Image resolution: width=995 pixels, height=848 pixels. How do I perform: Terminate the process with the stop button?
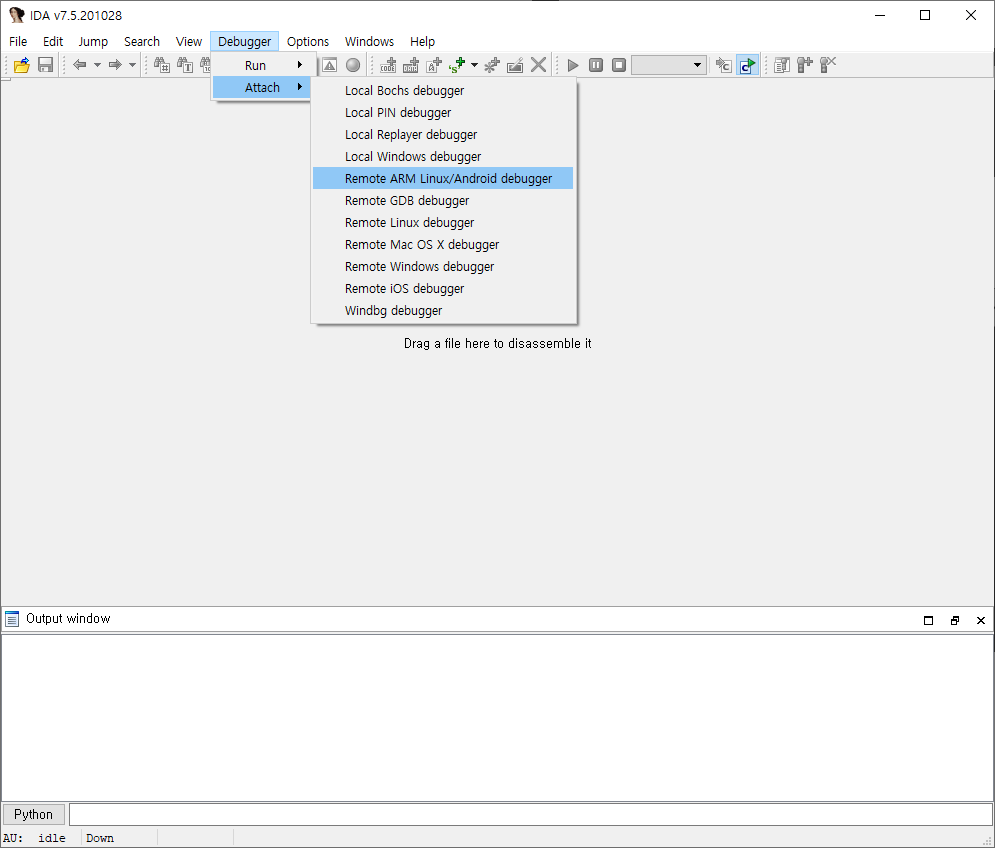[619, 65]
